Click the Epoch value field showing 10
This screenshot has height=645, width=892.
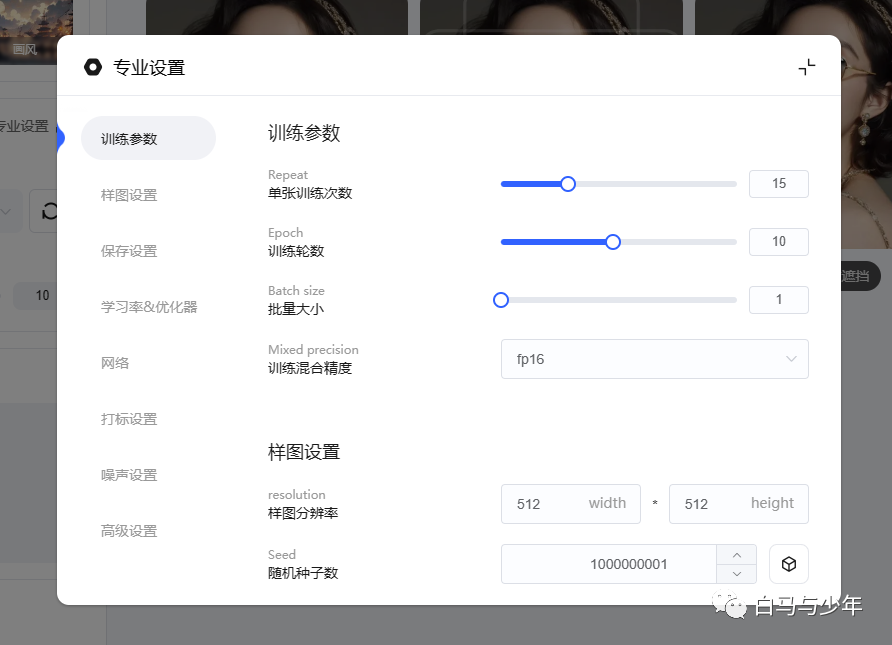[779, 242]
